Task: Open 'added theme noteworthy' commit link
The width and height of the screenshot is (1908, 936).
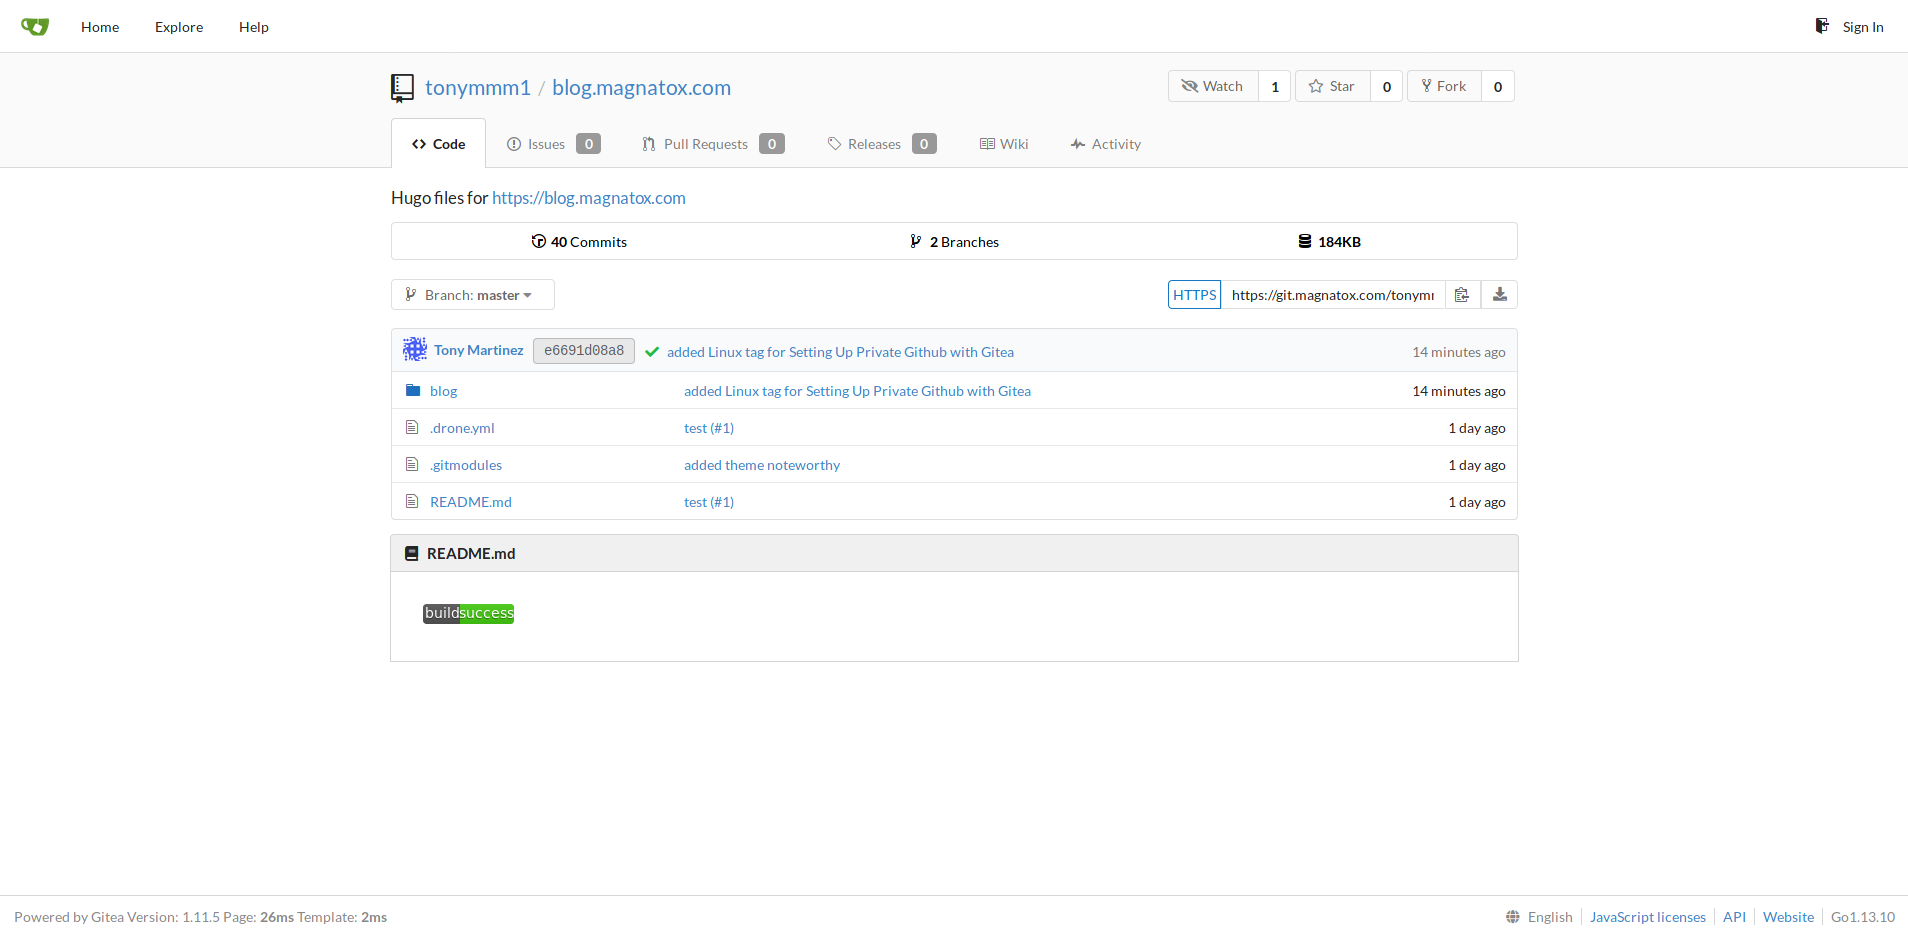Action: [x=762, y=465]
